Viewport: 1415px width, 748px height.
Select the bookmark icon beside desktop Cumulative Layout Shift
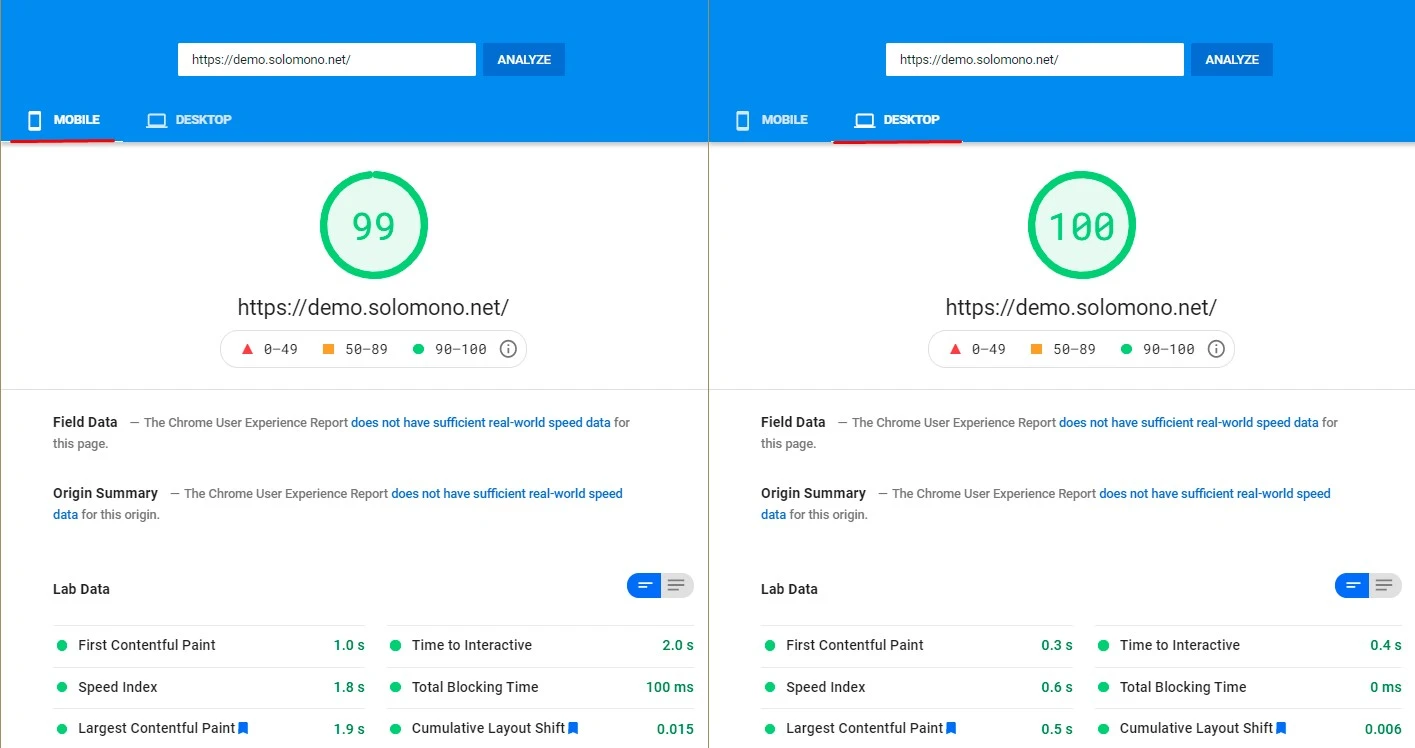[x=1281, y=728]
